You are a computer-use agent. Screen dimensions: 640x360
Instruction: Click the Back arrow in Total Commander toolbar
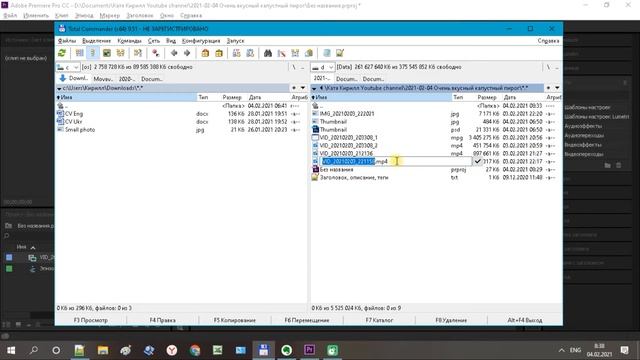pyautogui.click(x=174, y=53)
